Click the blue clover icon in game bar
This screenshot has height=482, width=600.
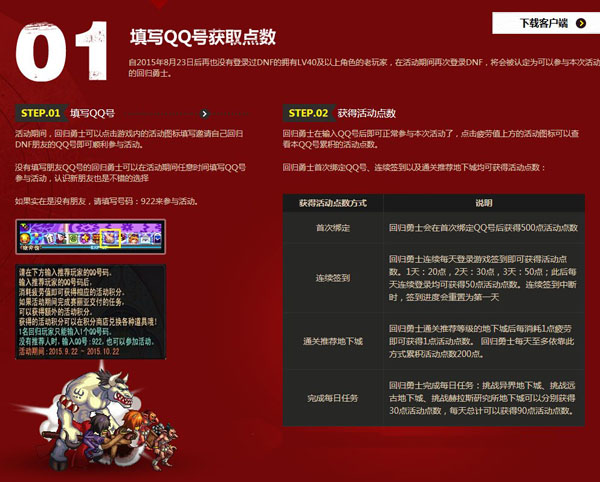pos(36,239)
